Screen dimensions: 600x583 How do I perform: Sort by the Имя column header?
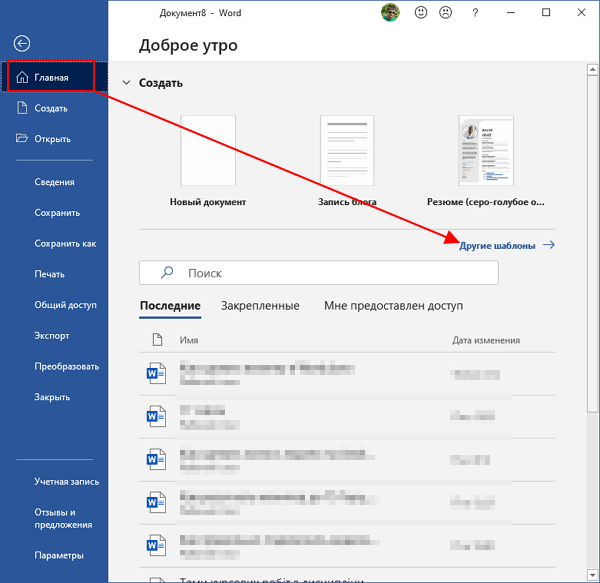(x=189, y=340)
